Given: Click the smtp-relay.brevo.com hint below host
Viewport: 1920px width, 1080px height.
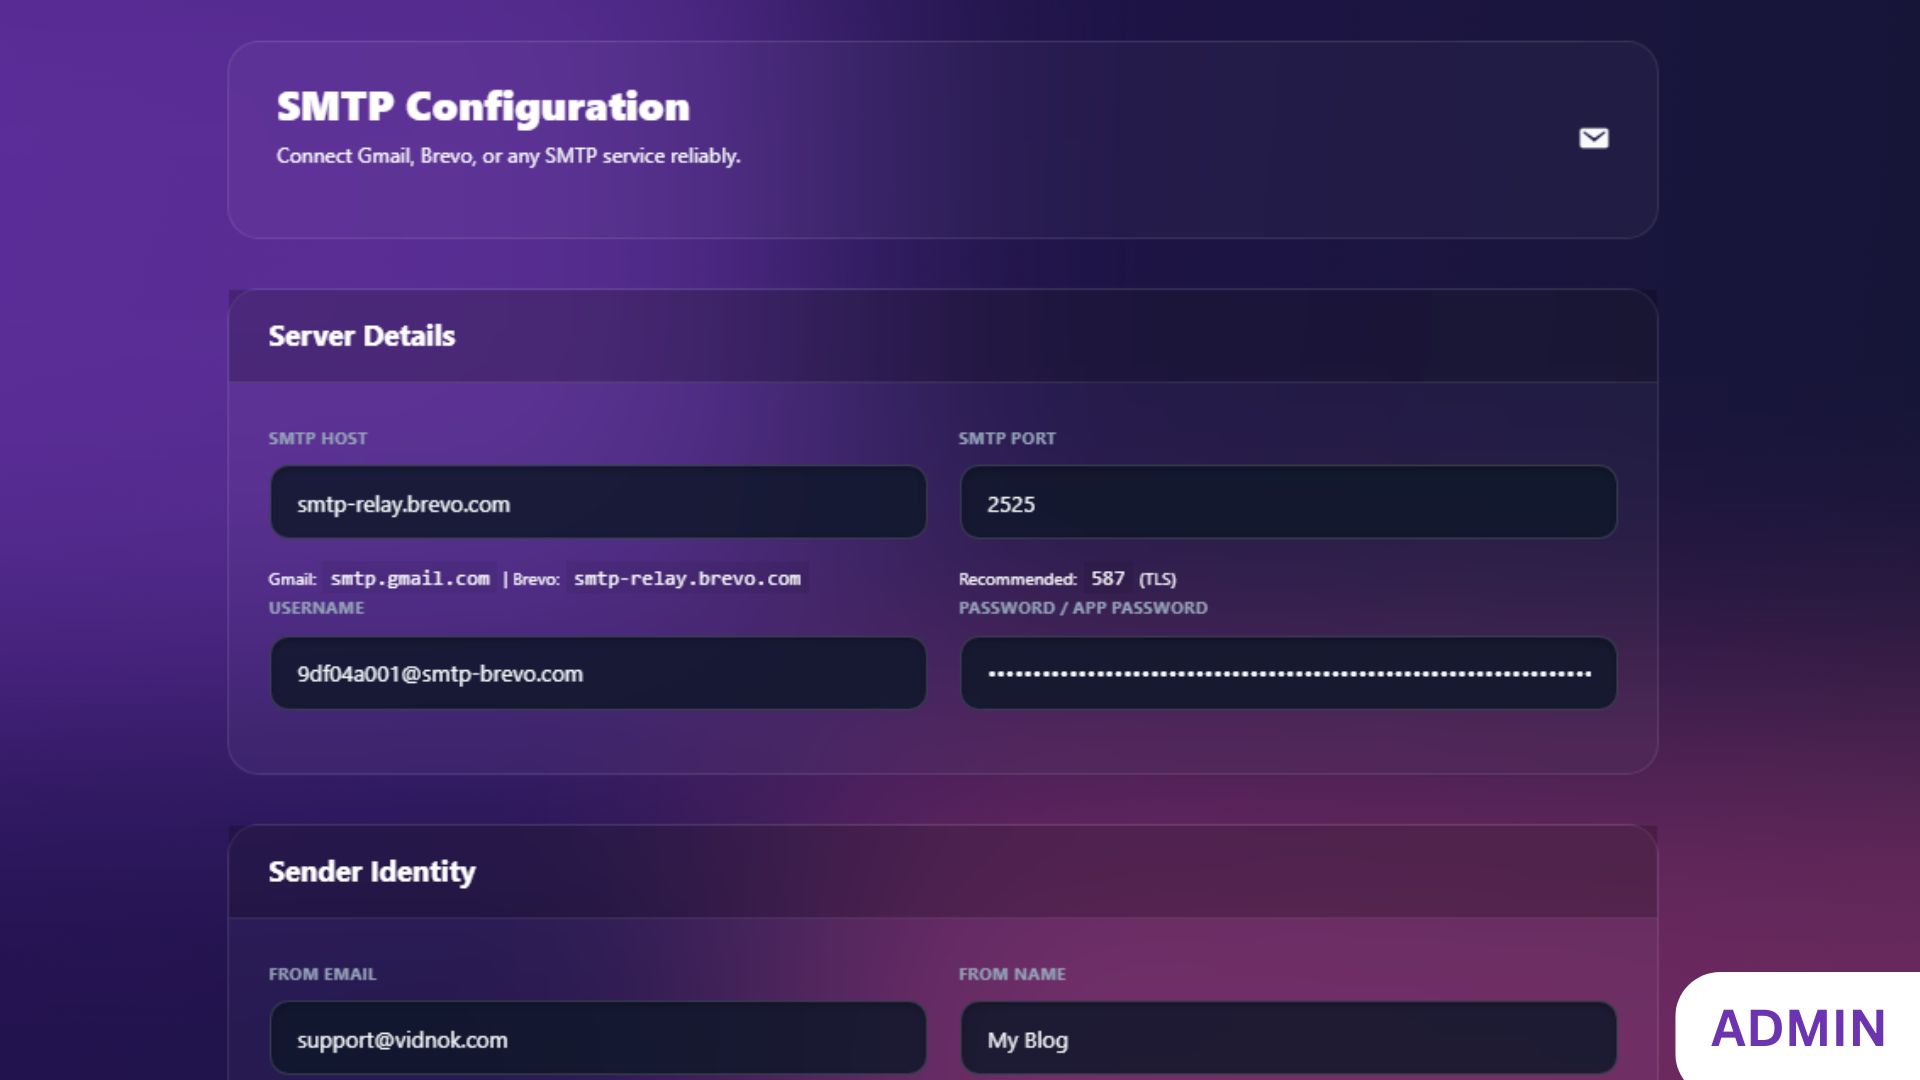Looking at the screenshot, I should click(687, 579).
